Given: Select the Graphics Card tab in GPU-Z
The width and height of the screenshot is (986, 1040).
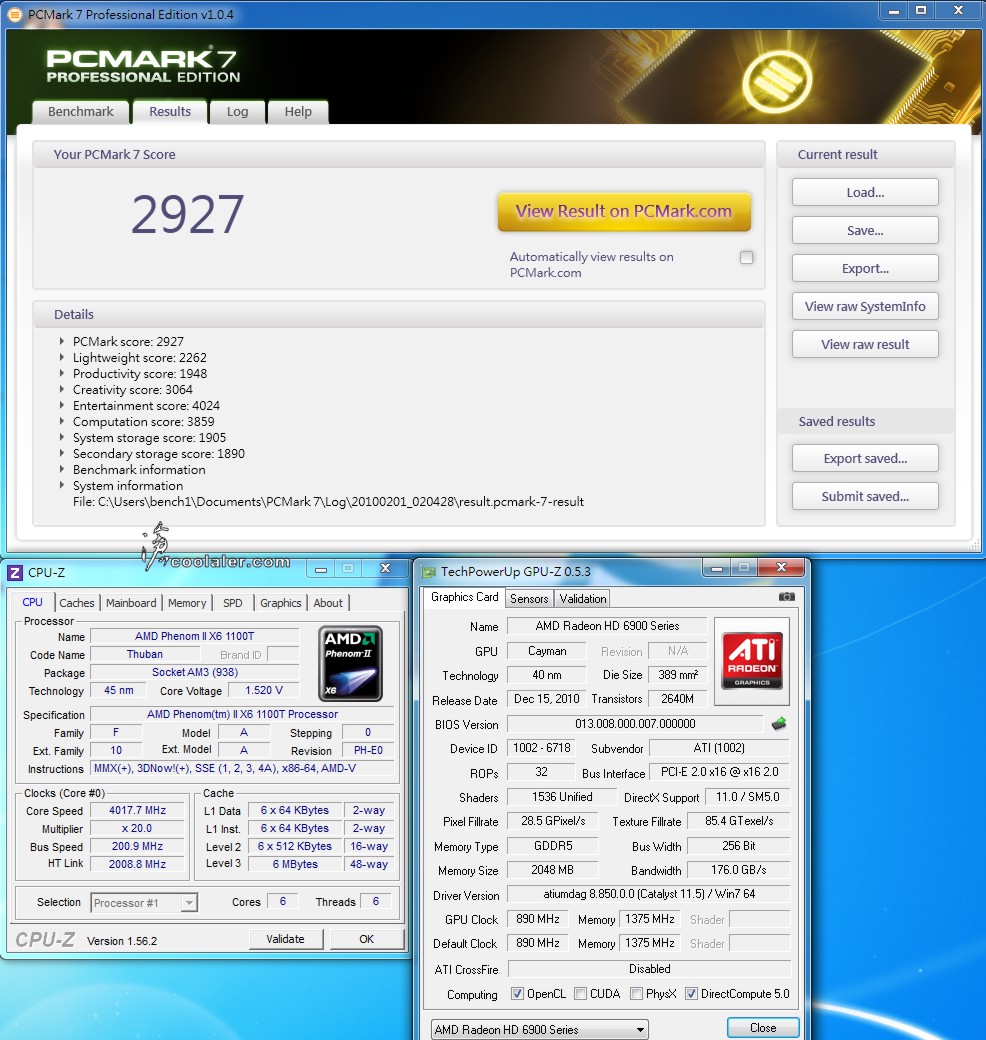Looking at the screenshot, I should (464, 597).
